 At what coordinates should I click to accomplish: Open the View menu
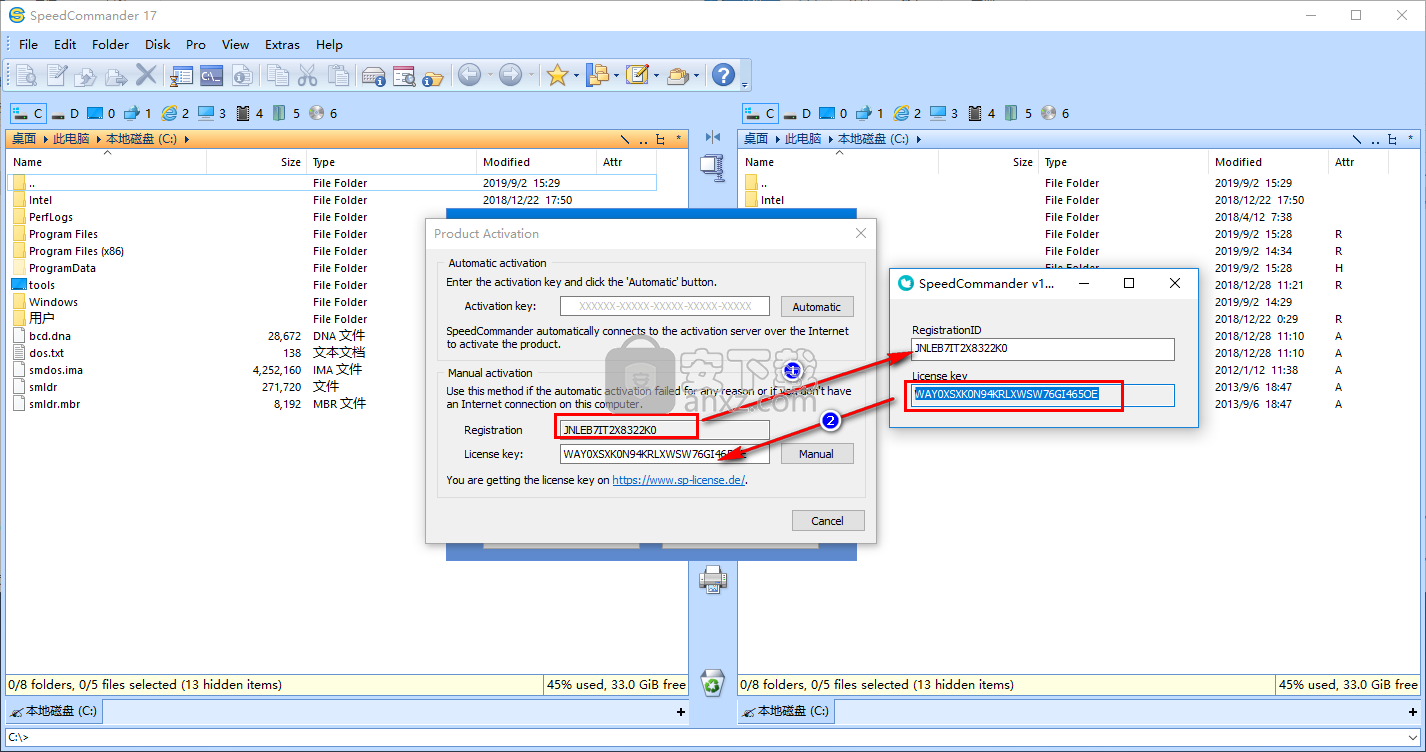235,44
